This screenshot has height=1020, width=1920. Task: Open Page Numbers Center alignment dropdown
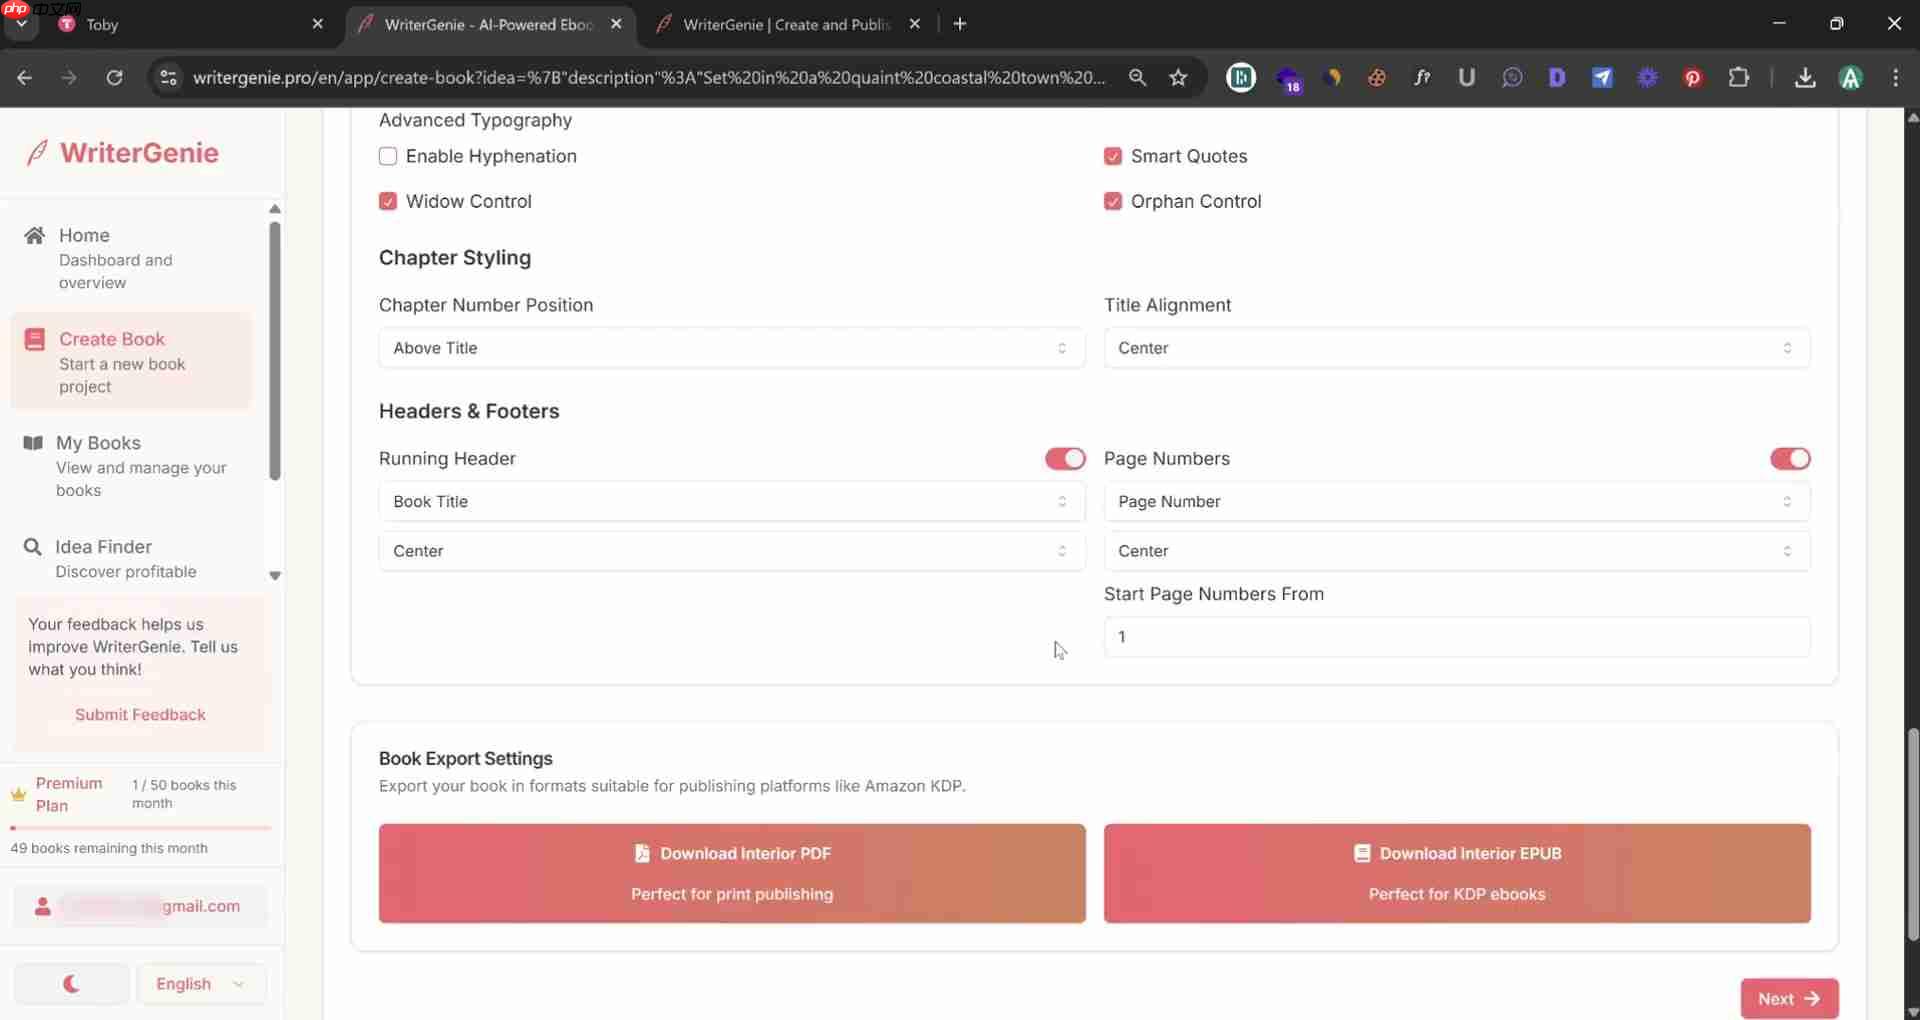click(1457, 551)
